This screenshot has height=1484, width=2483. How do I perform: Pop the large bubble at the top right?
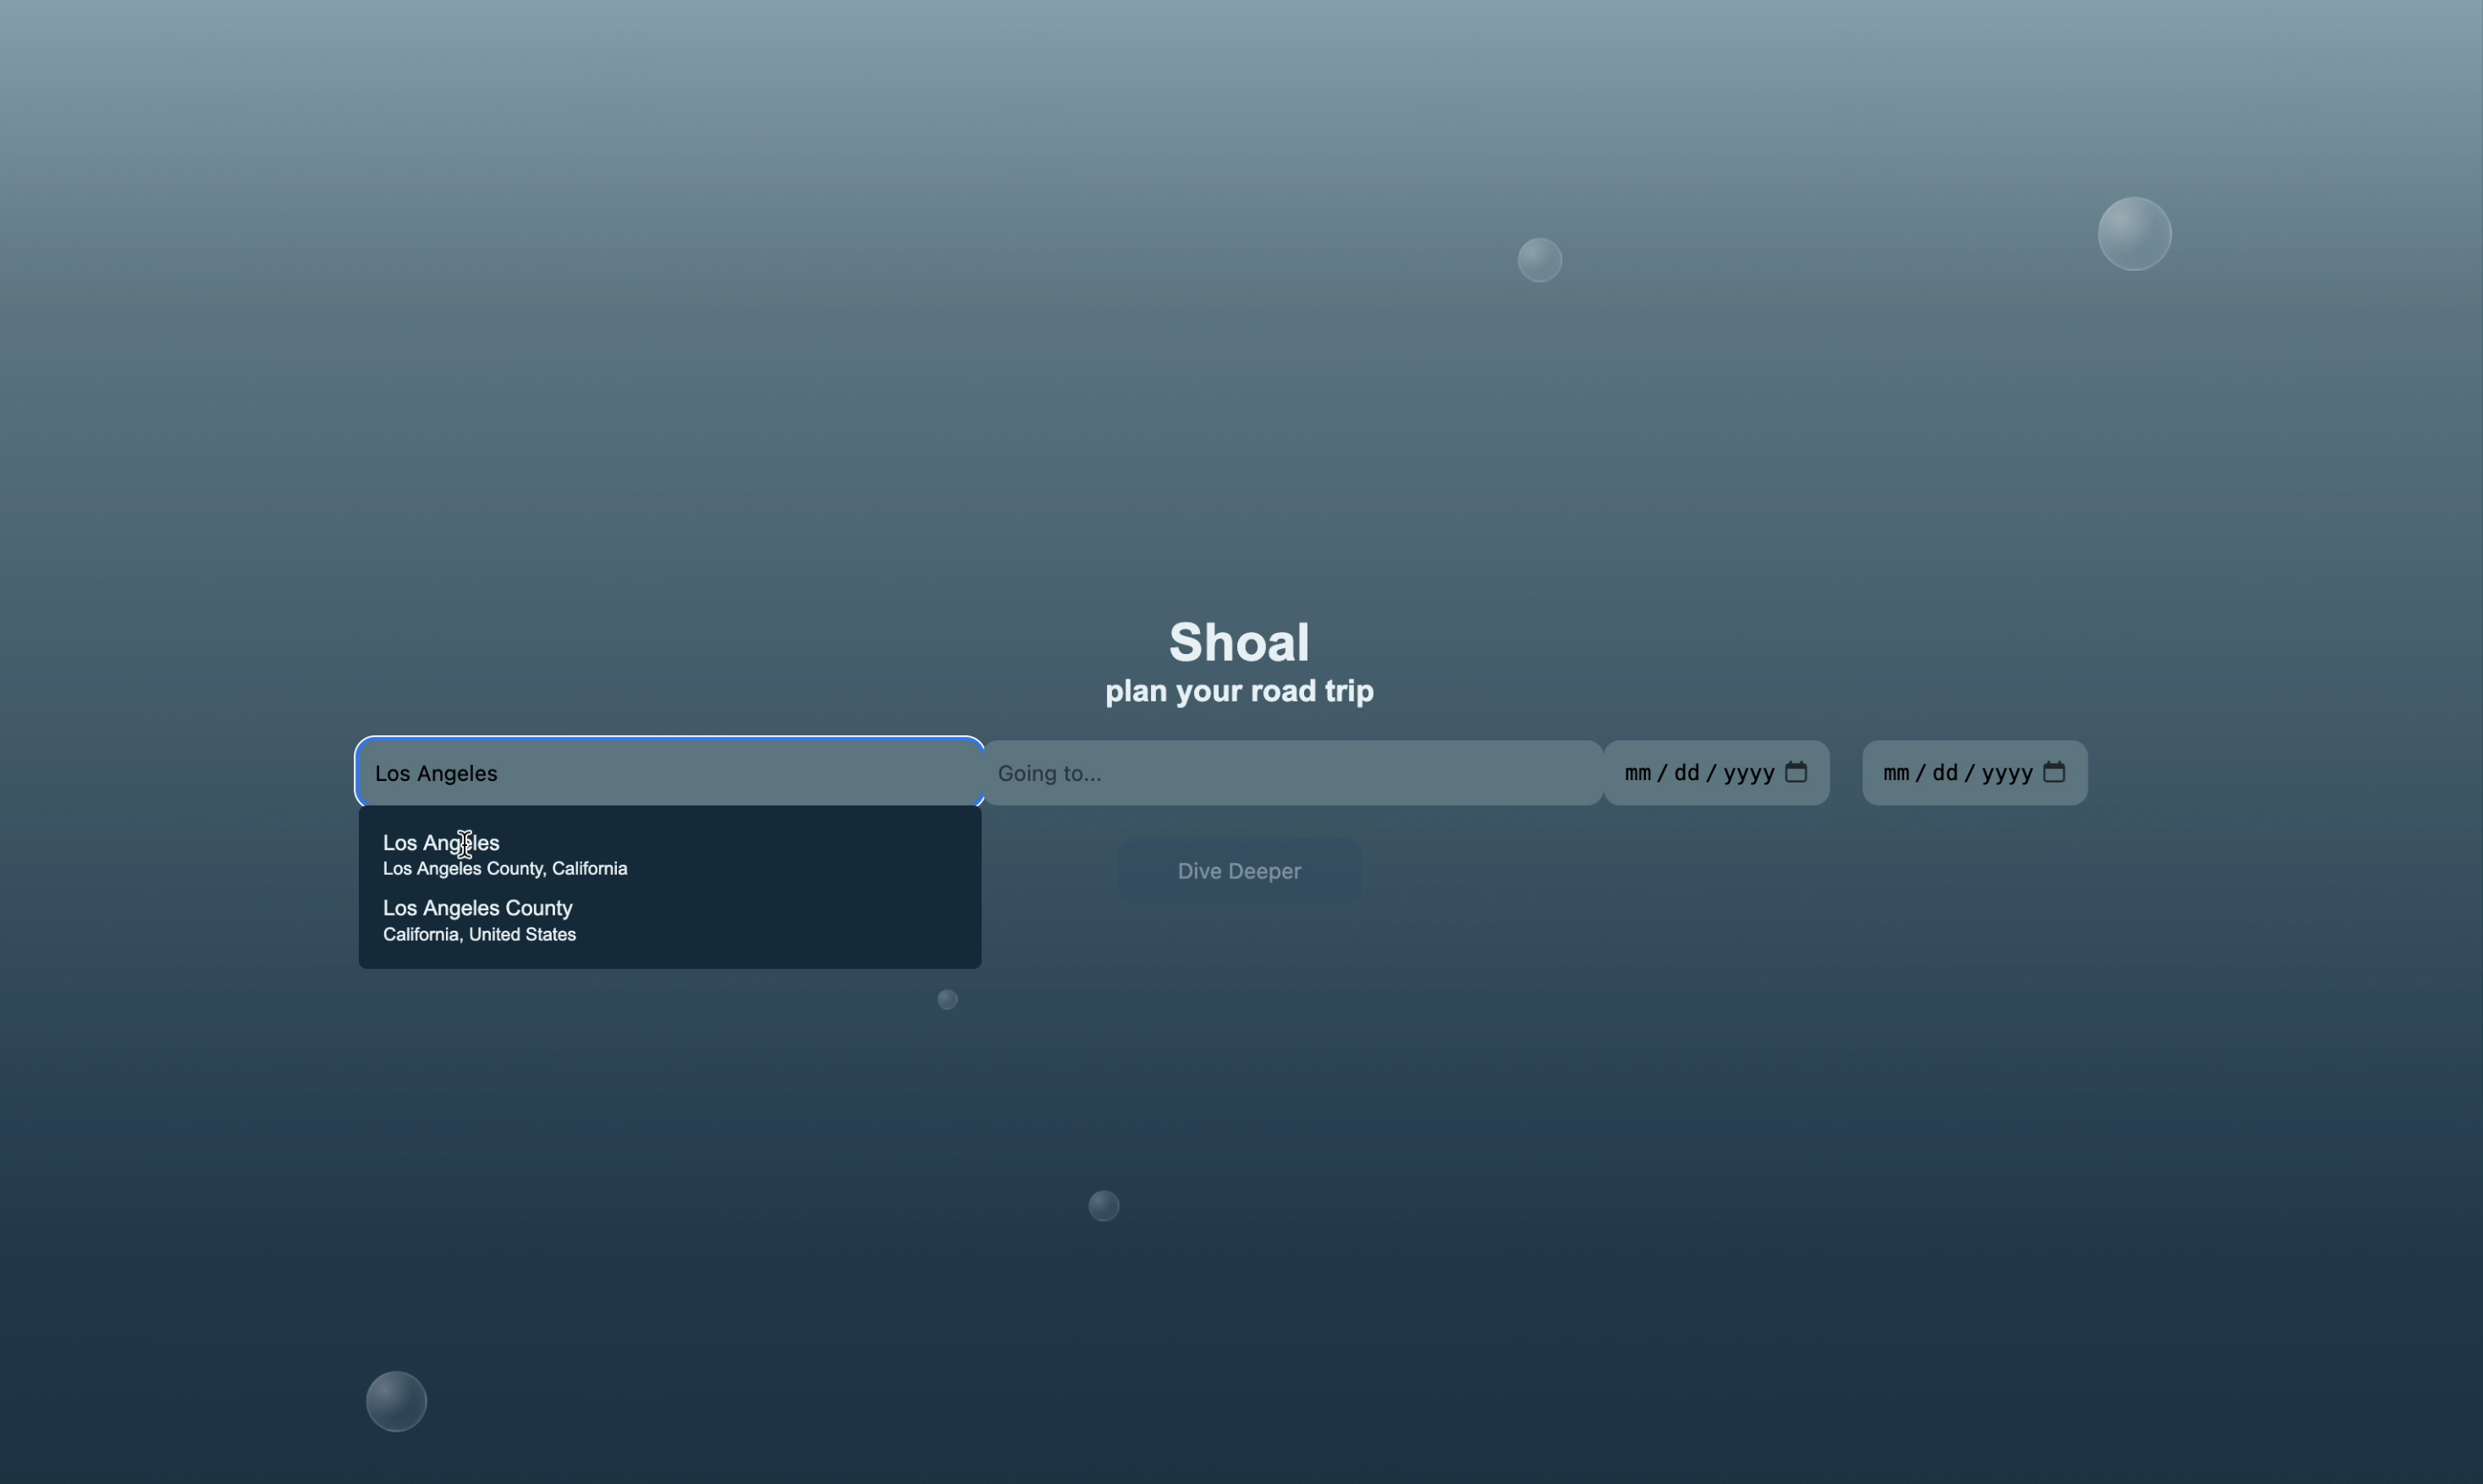pyautogui.click(x=2134, y=234)
